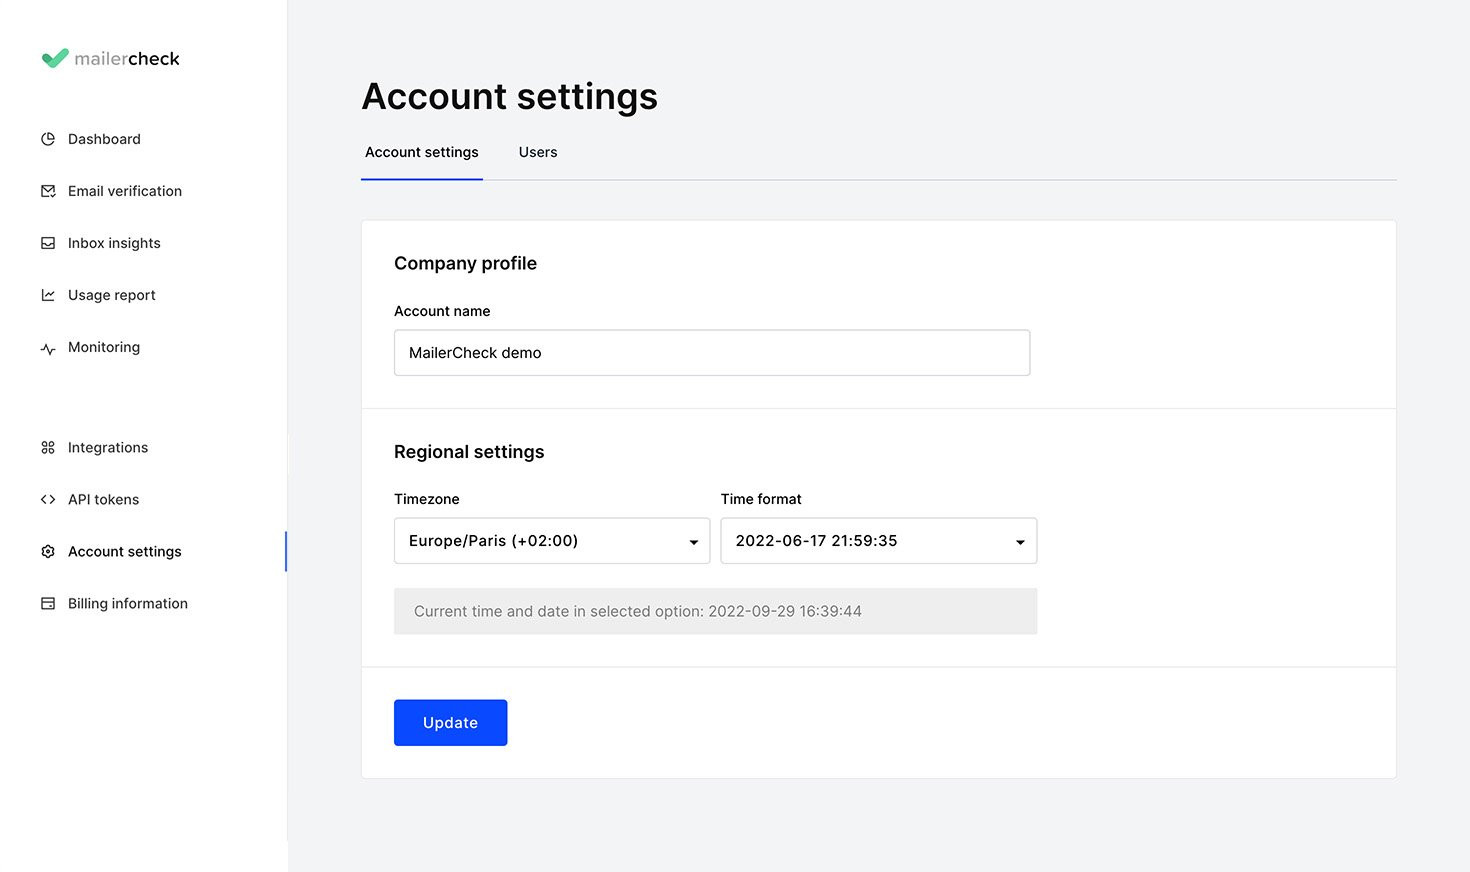The width and height of the screenshot is (1470, 872).
Task: Click the Monitoring pulse icon
Action: 48,348
